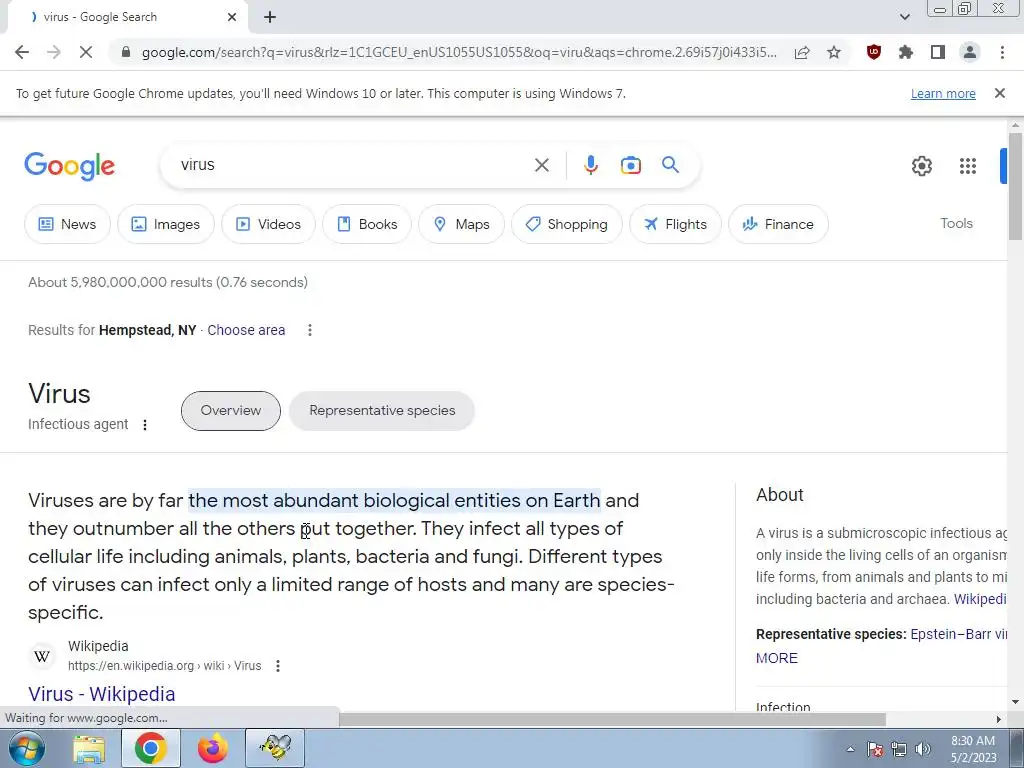1024x768 pixels.
Task: Open the tab search chevron
Action: [904, 17]
